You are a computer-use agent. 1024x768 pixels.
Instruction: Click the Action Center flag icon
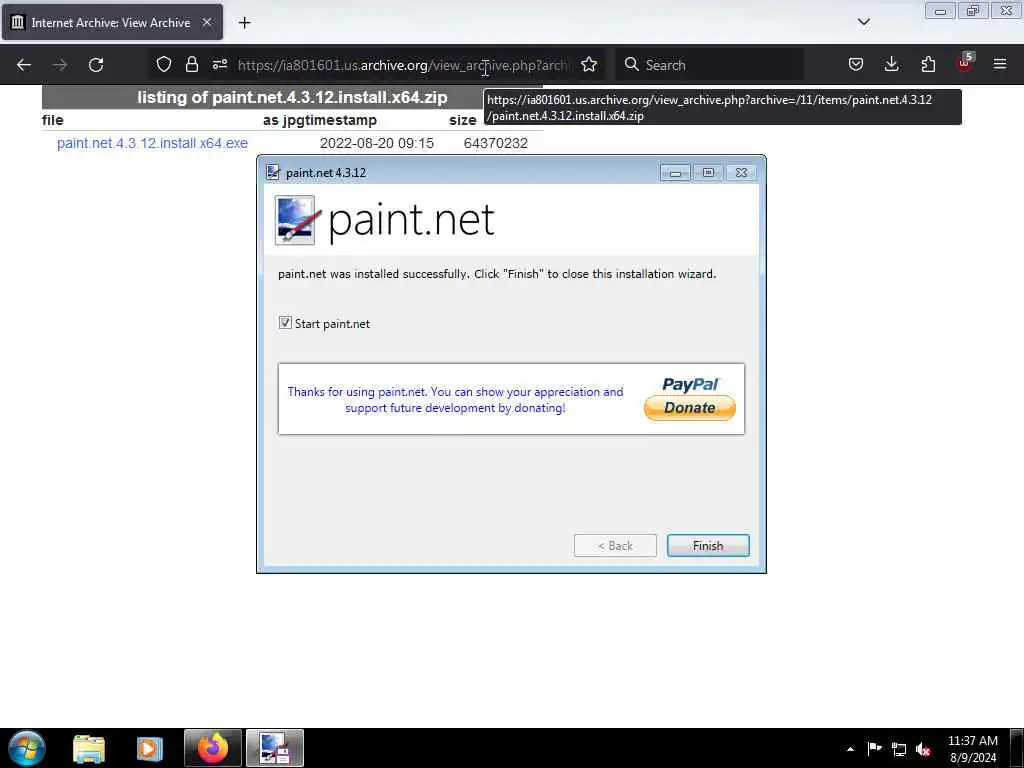tap(874, 749)
